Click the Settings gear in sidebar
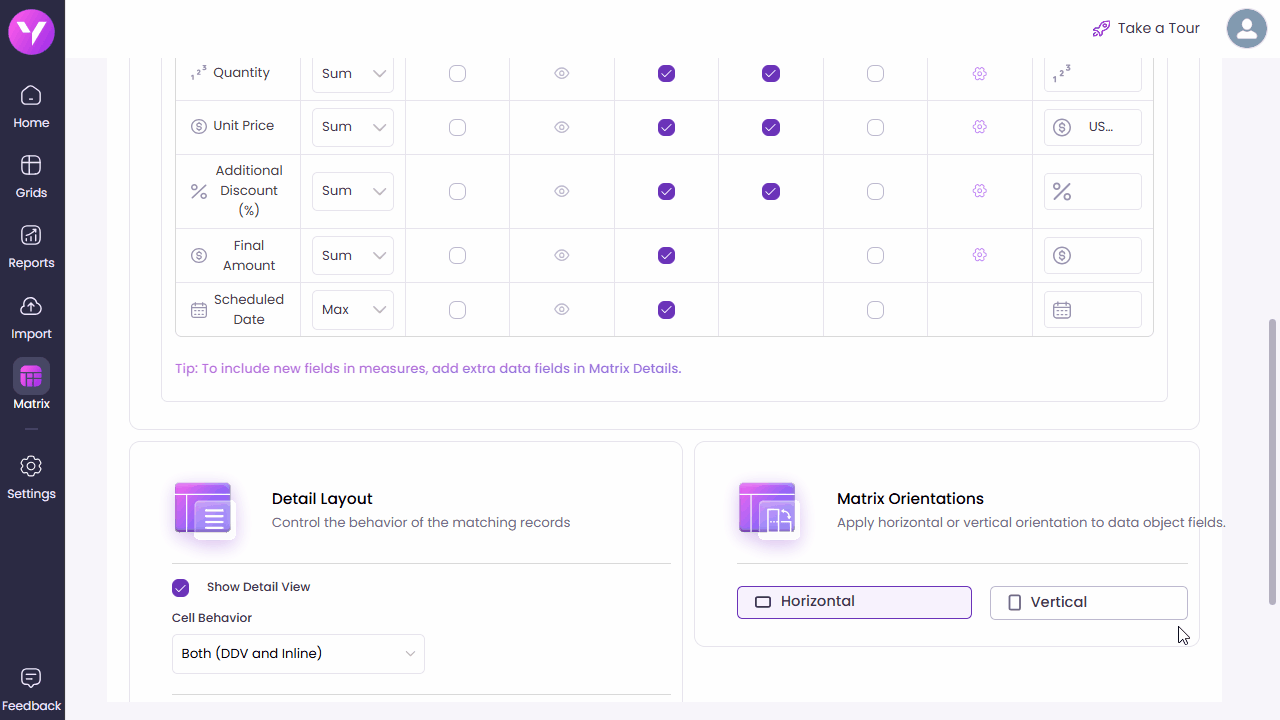 click(x=31, y=477)
